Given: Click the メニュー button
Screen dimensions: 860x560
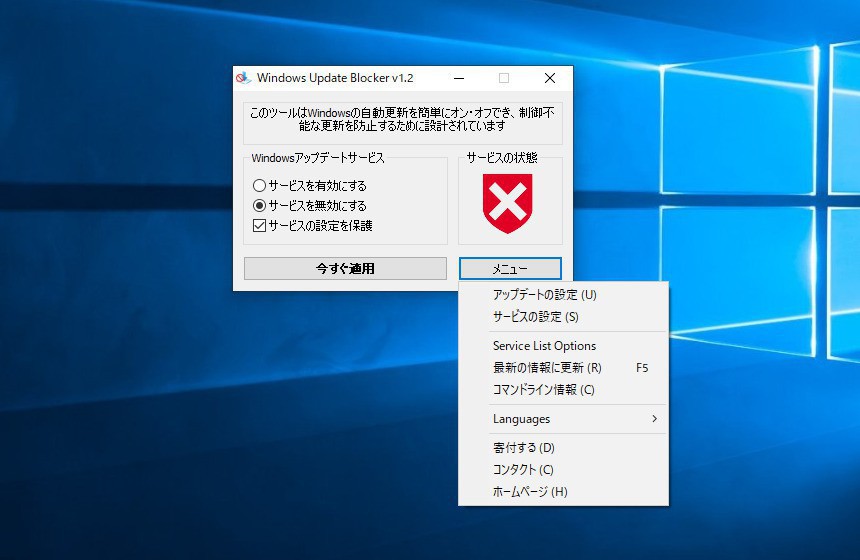Looking at the screenshot, I should click(510, 269).
